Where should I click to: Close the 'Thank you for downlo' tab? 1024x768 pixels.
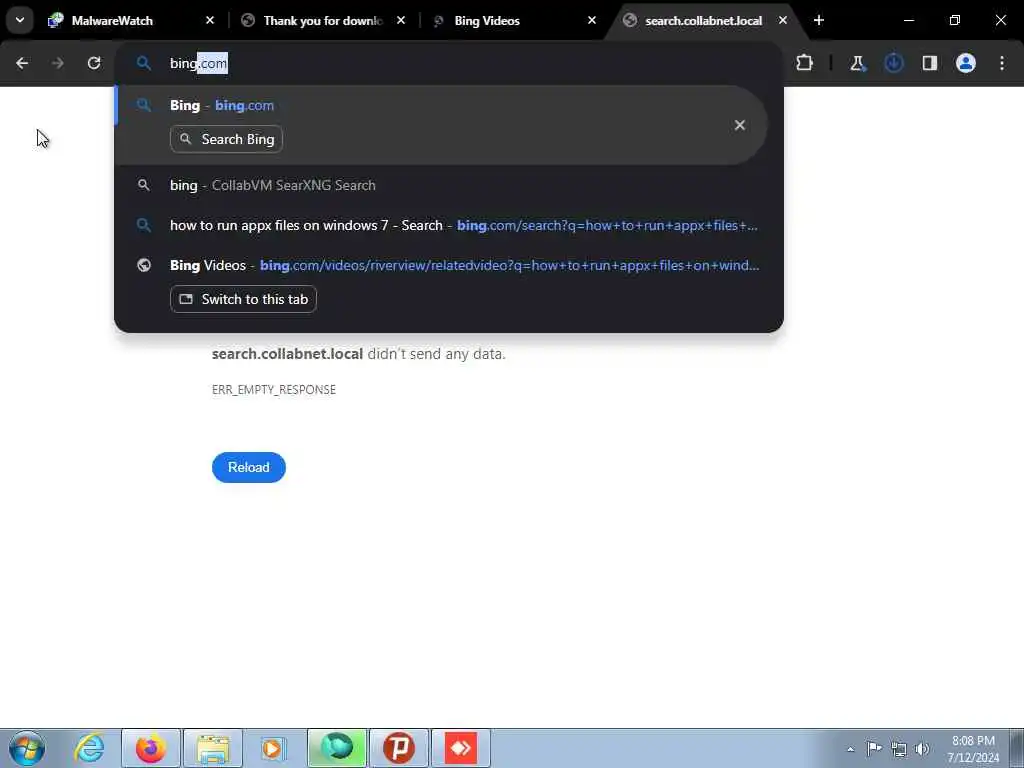pyautogui.click(x=401, y=20)
